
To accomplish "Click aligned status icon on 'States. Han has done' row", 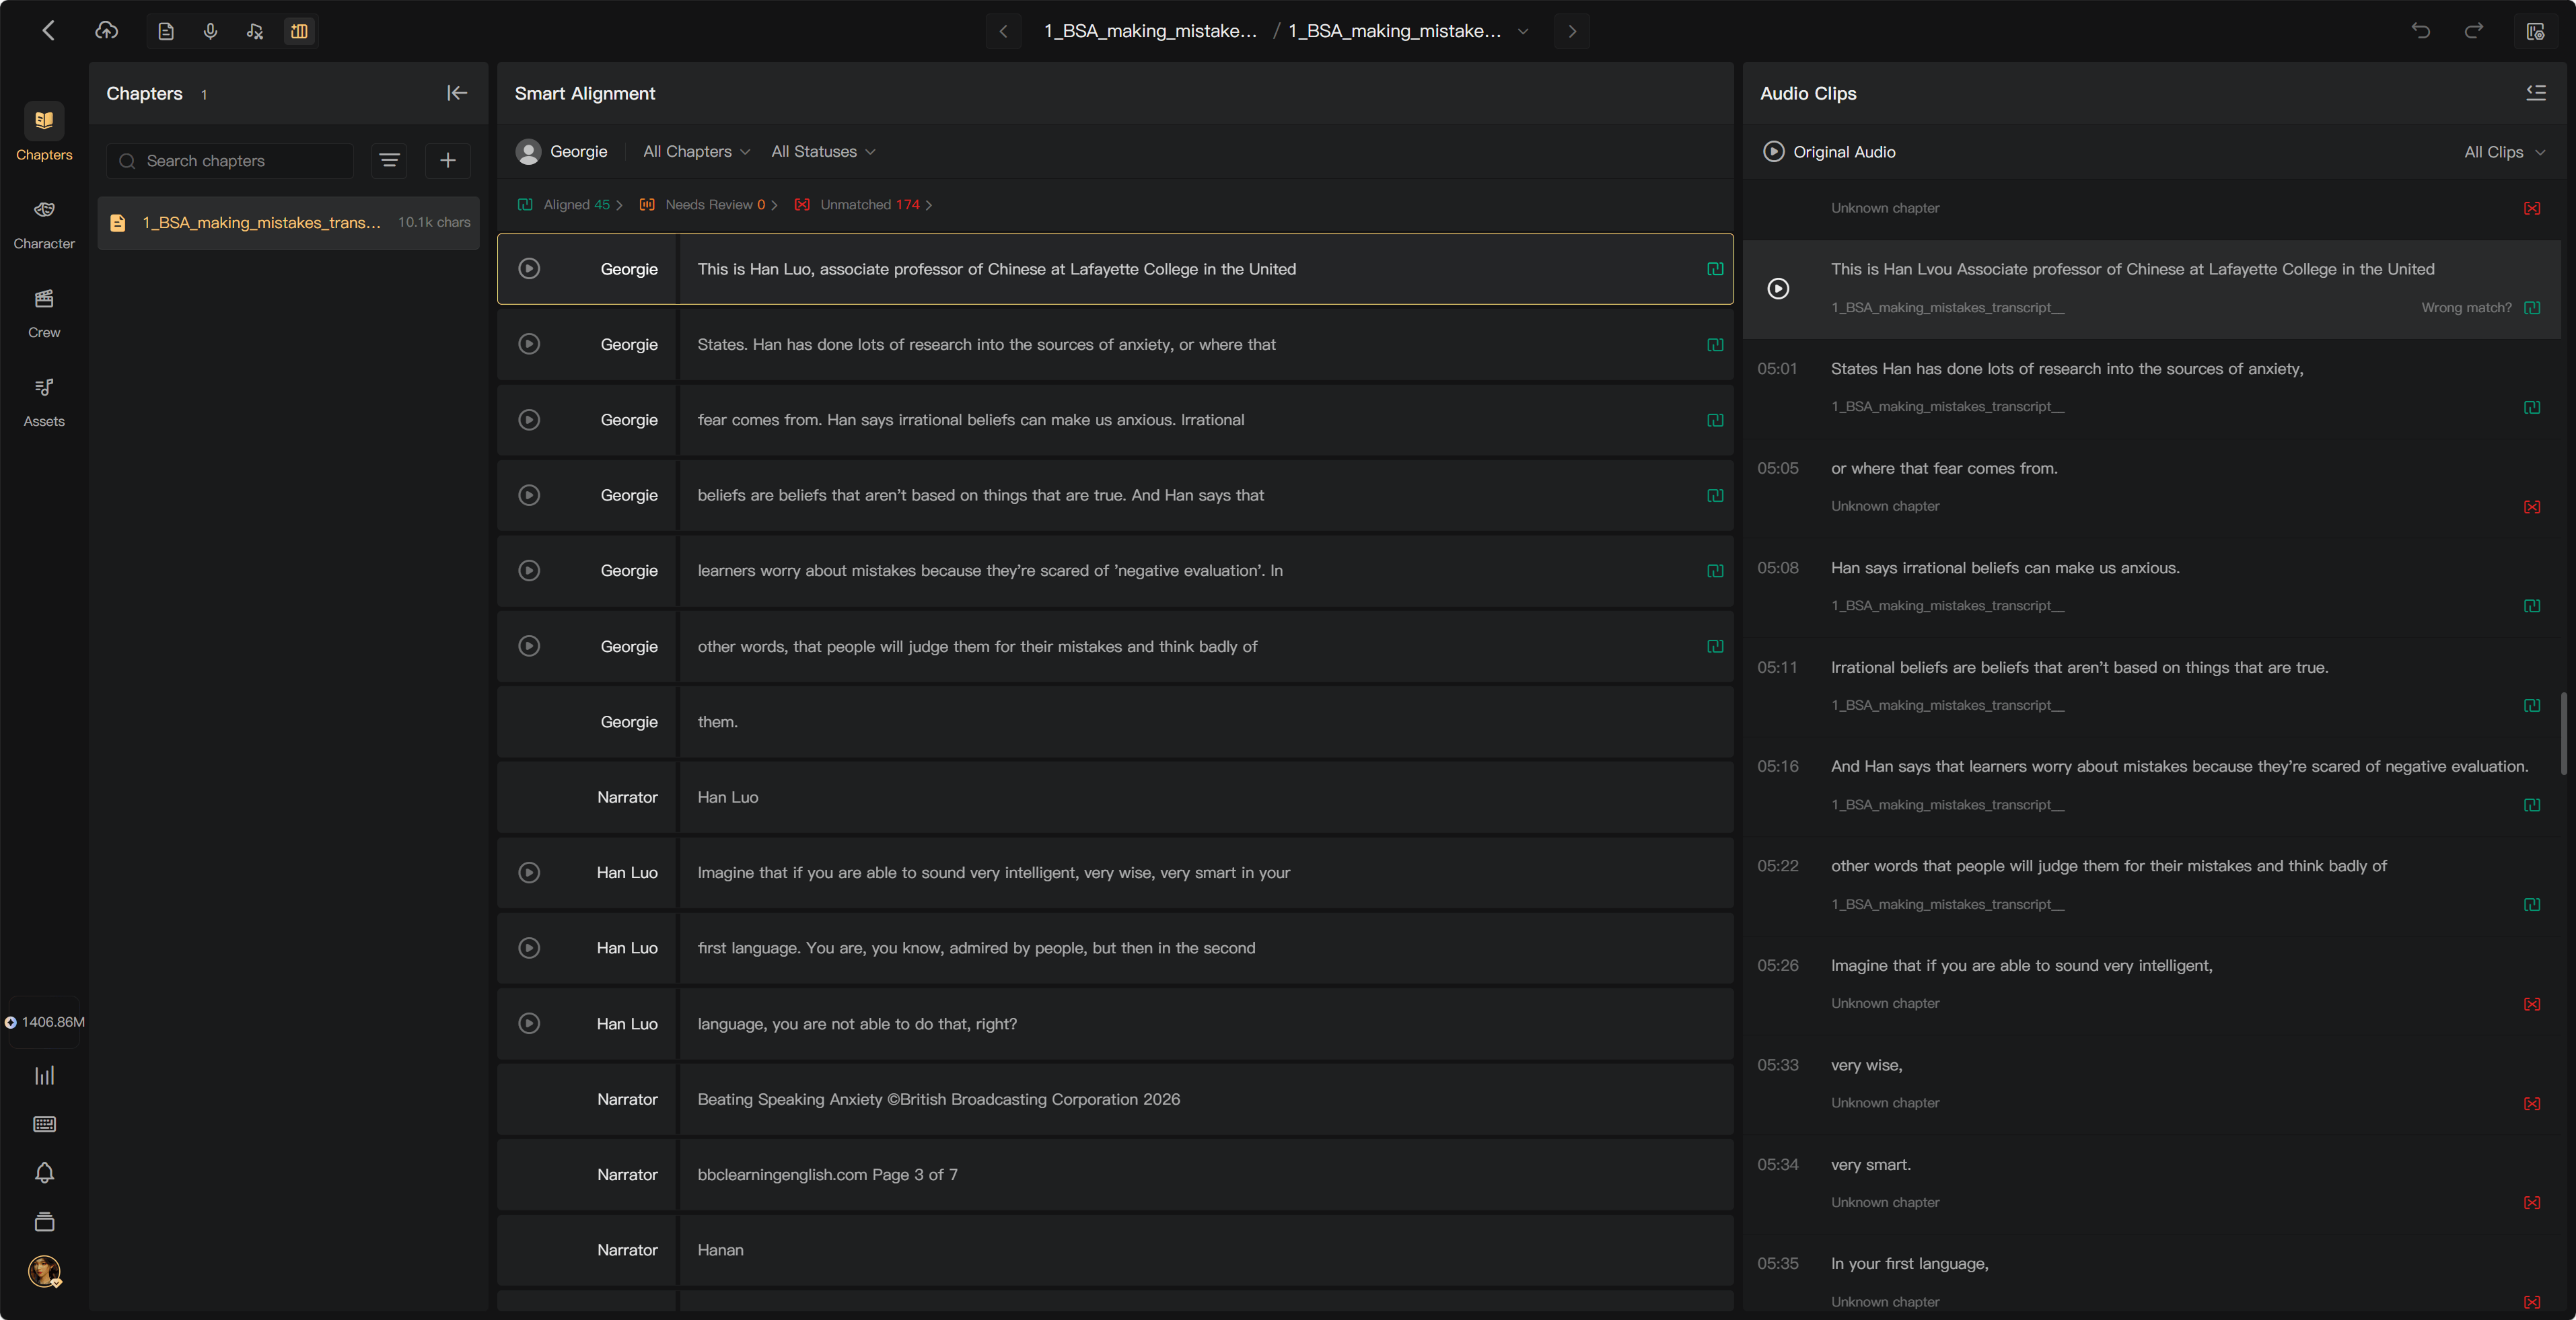I will pos(1715,345).
